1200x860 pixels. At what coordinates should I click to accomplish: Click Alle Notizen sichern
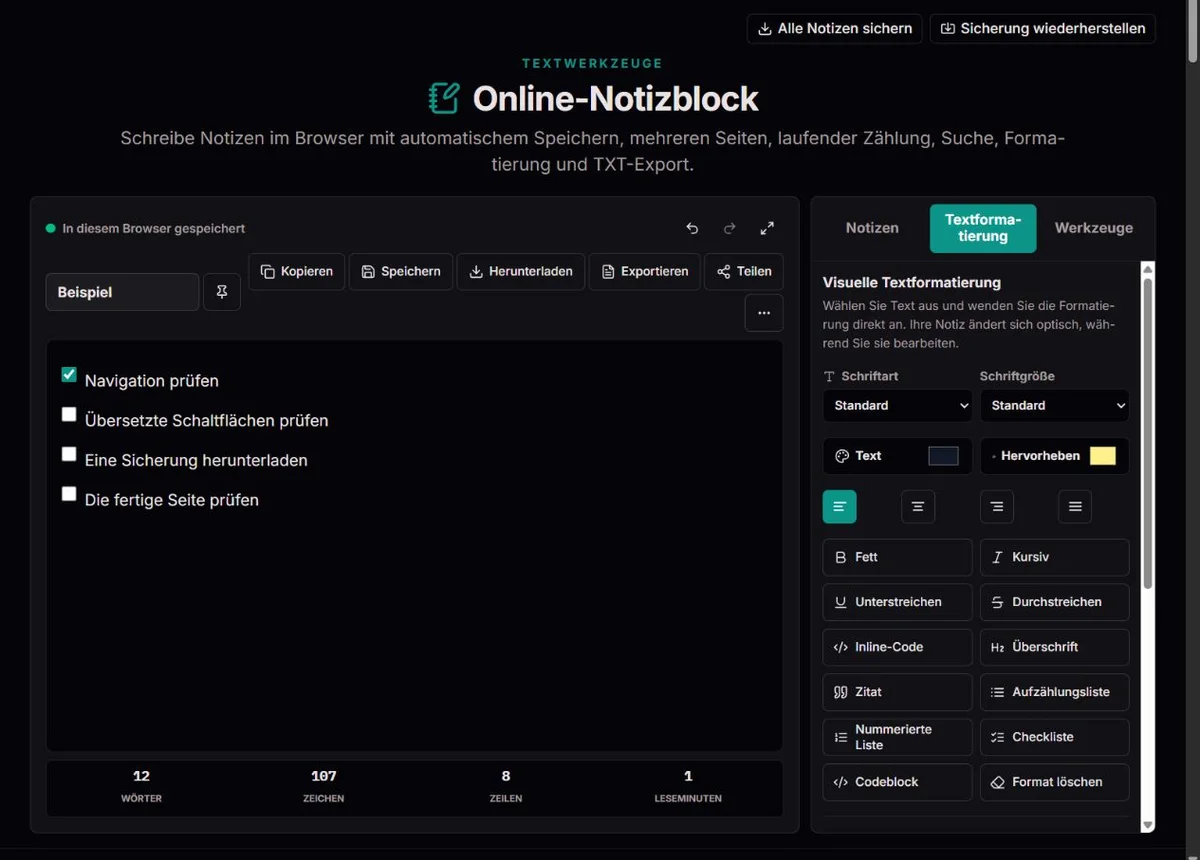click(834, 28)
